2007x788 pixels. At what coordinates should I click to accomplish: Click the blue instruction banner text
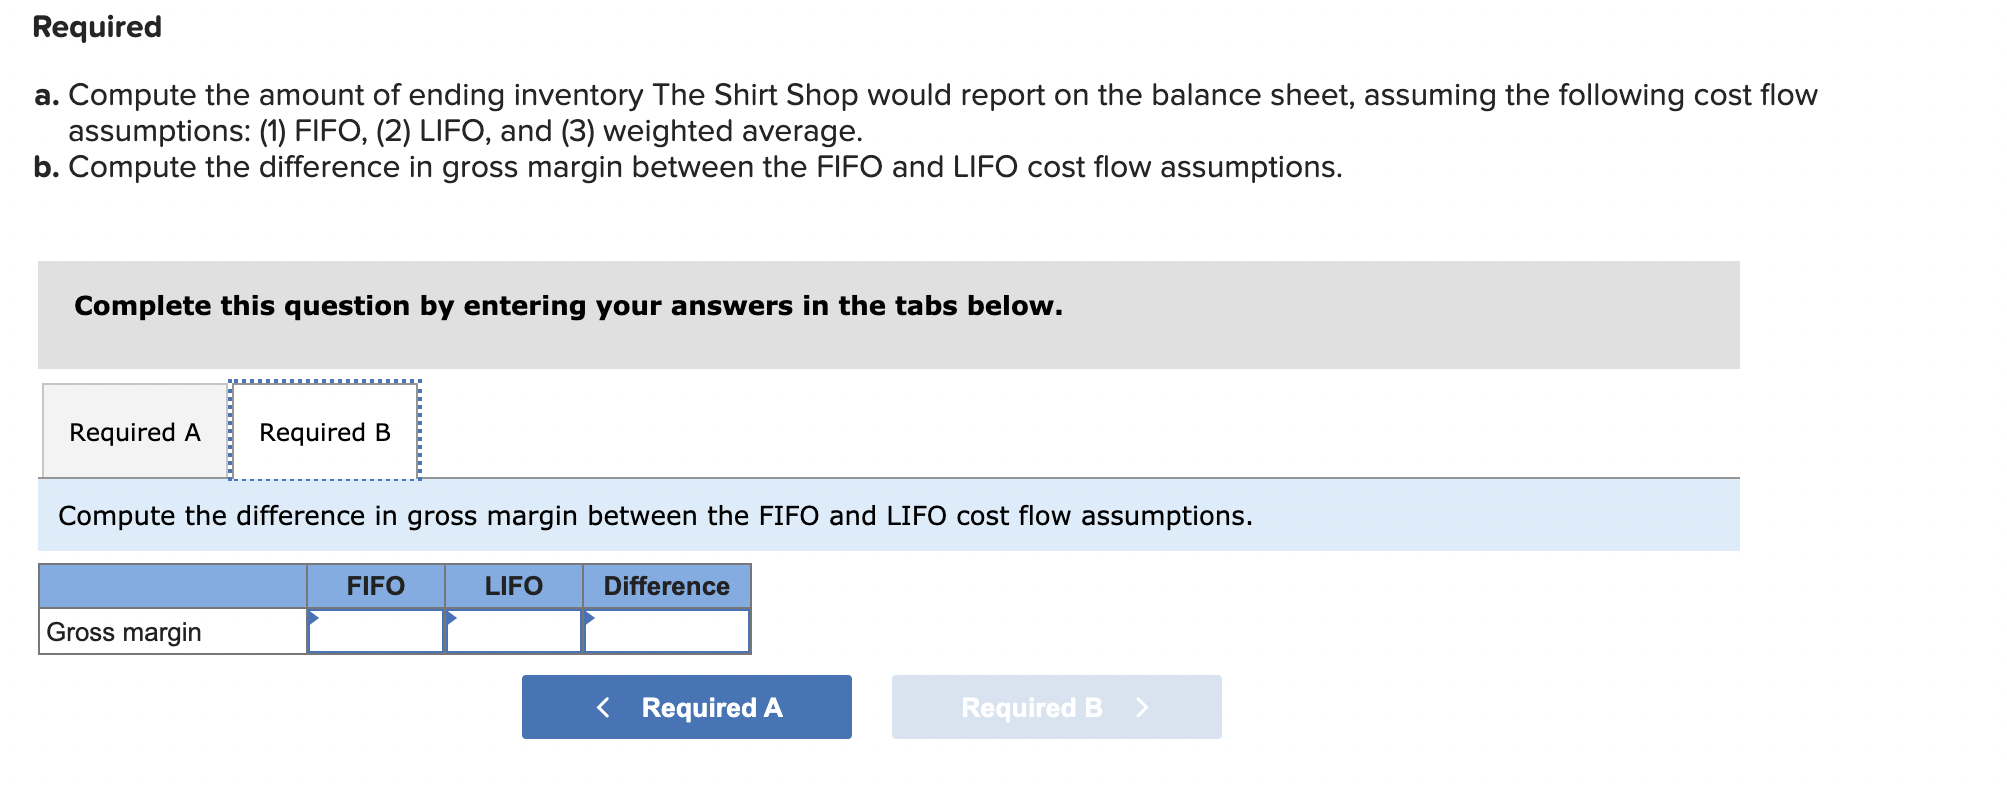click(655, 516)
